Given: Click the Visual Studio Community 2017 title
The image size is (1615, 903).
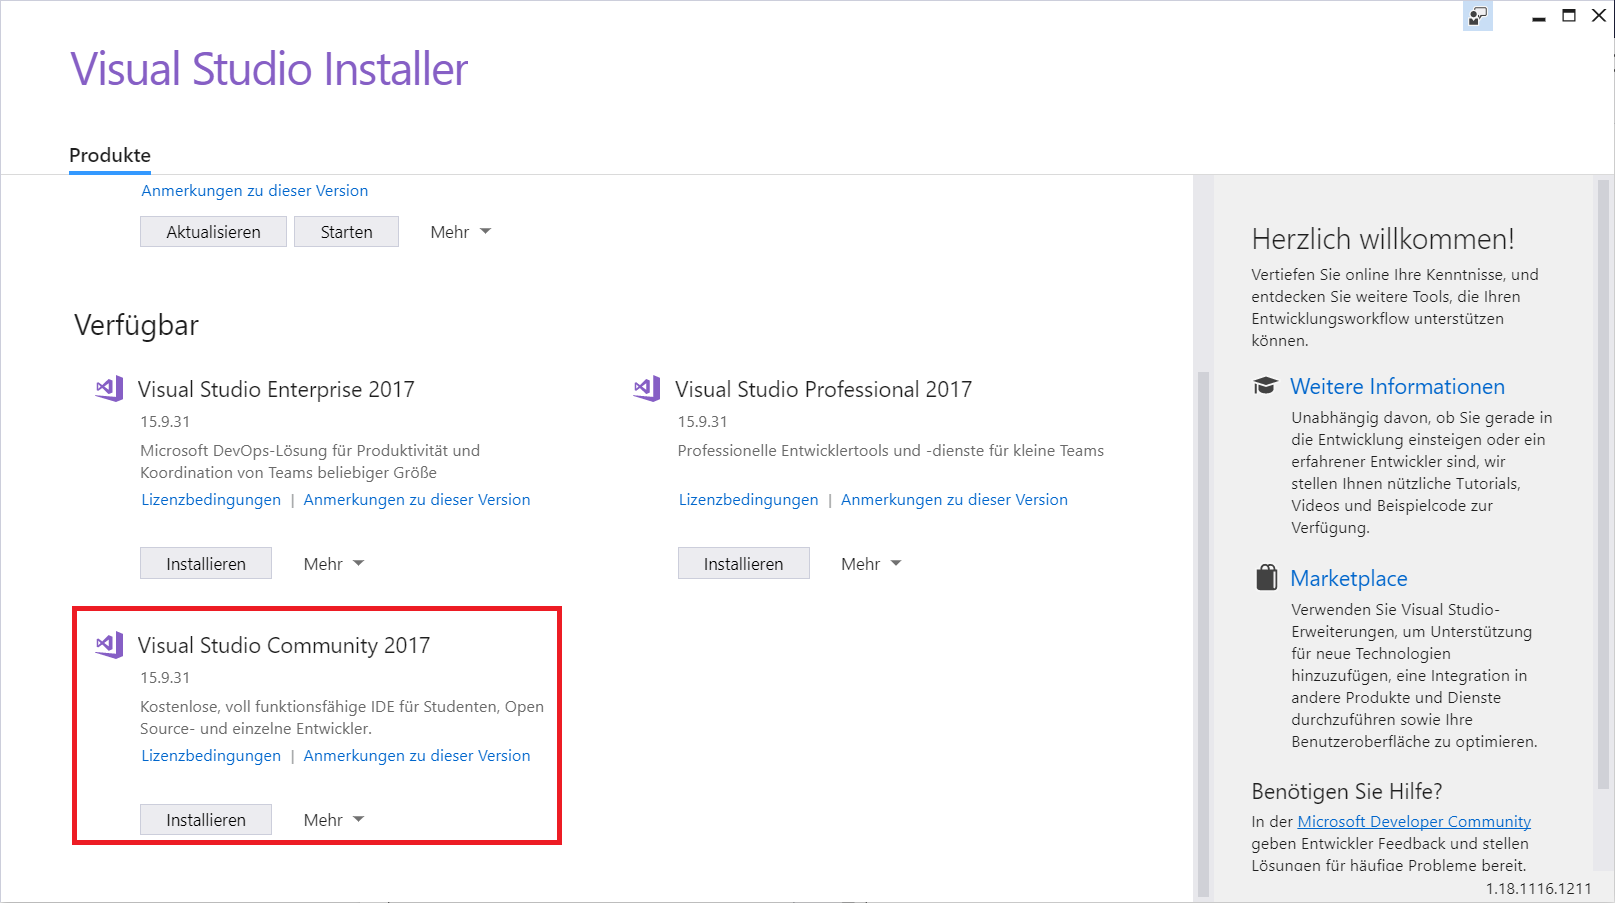Looking at the screenshot, I should 284,646.
